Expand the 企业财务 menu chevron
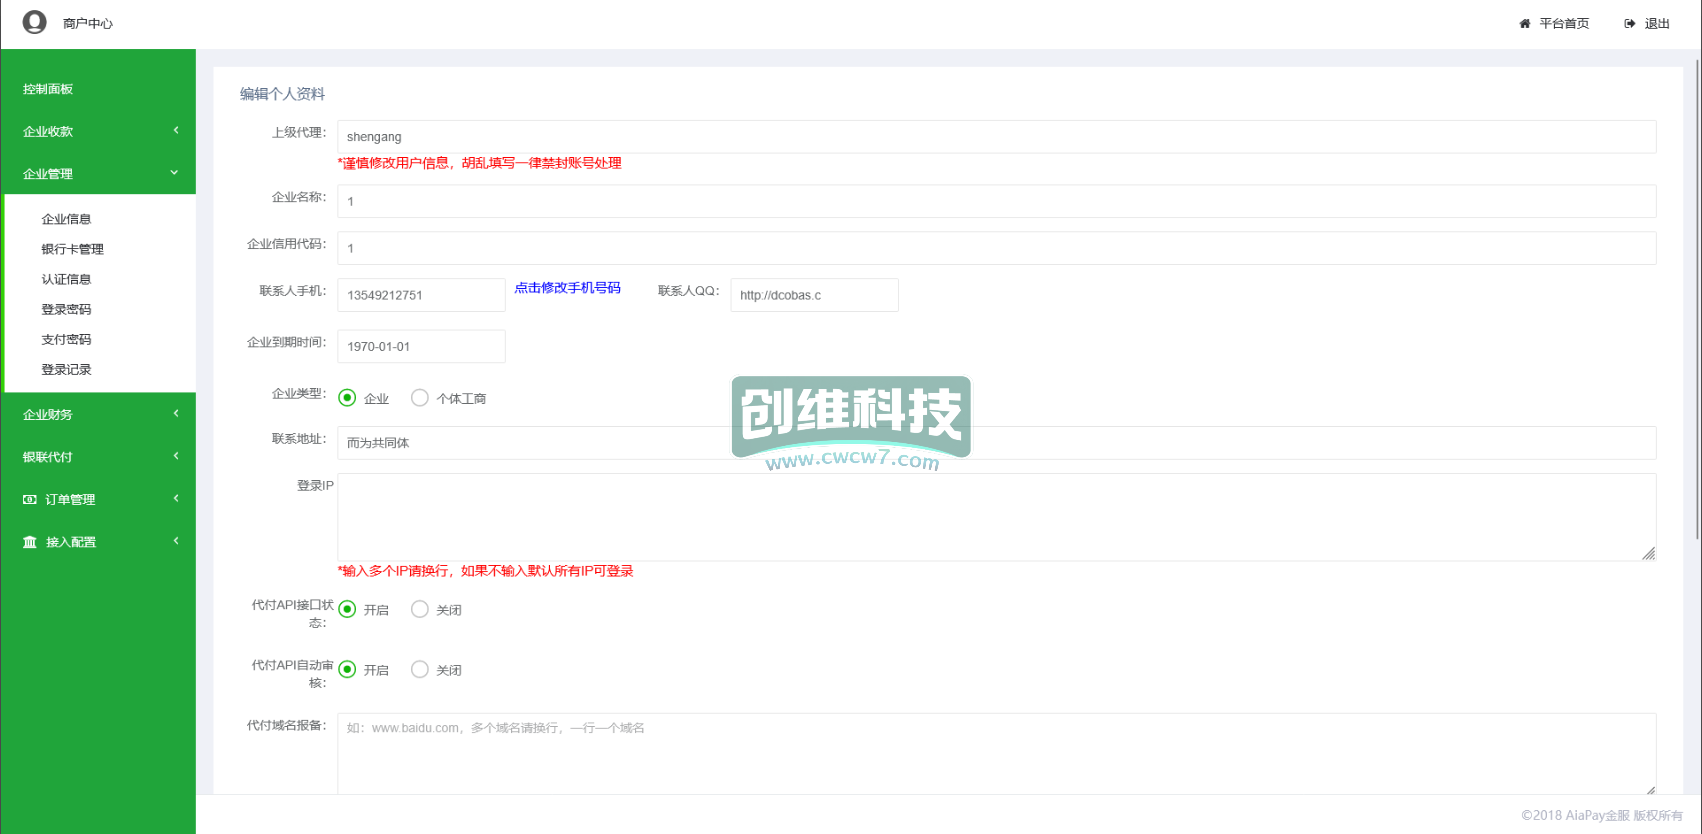1702x834 pixels. (x=176, y=414)
